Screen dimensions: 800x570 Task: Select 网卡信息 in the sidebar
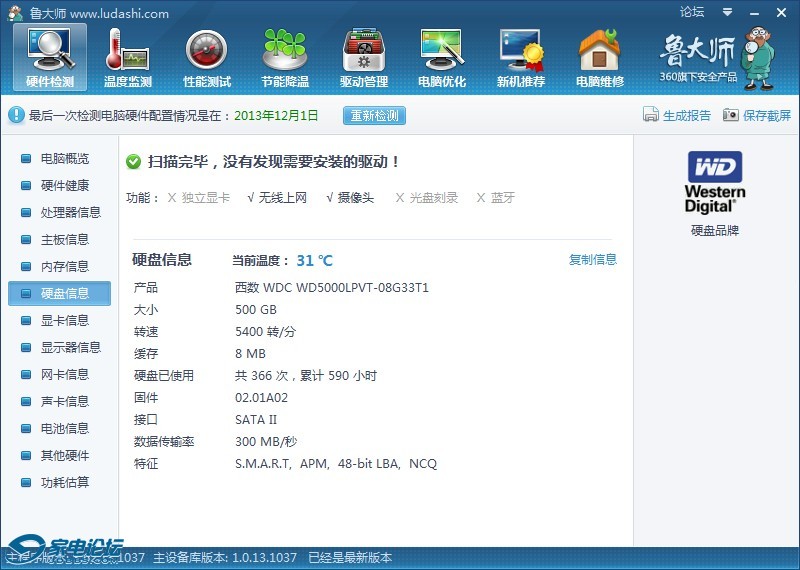pos(59,375)
